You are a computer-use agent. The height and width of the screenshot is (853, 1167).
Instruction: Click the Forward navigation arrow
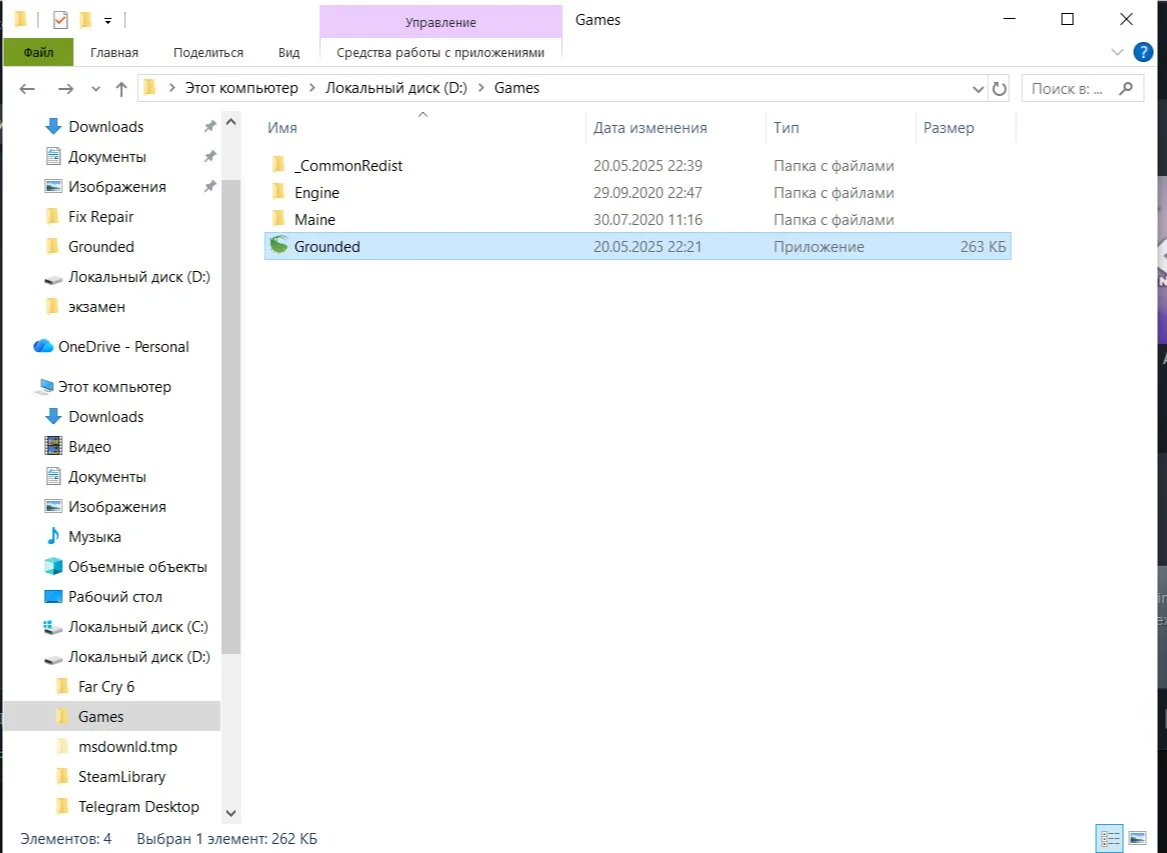(66, 89)
